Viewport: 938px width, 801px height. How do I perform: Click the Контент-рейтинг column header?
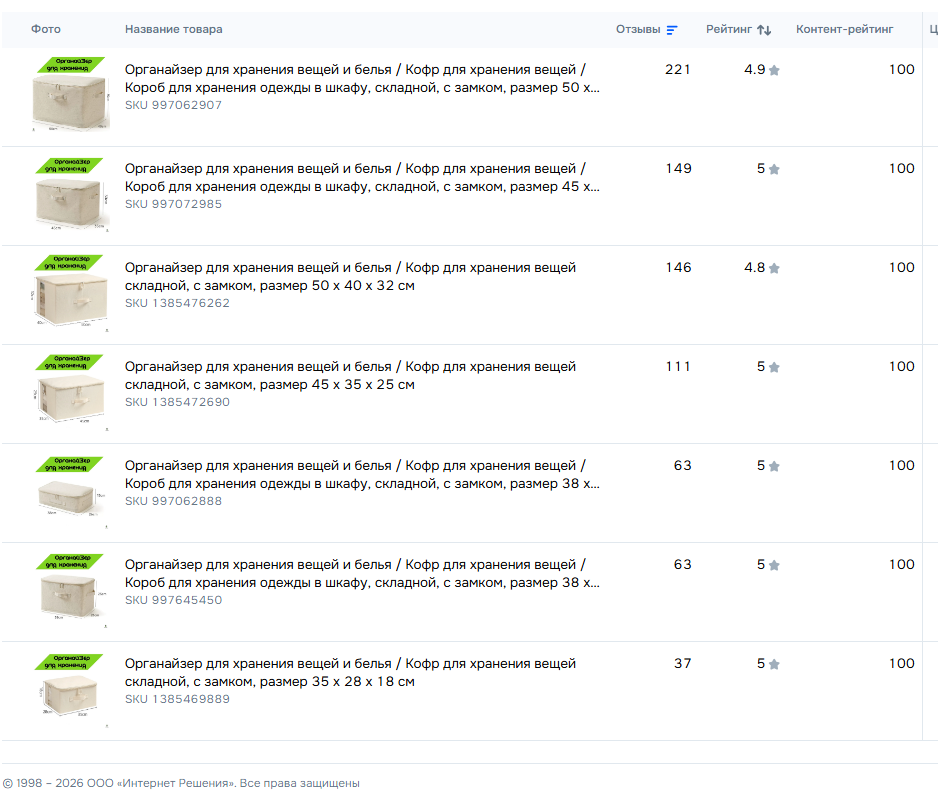(x=844, y=30)
